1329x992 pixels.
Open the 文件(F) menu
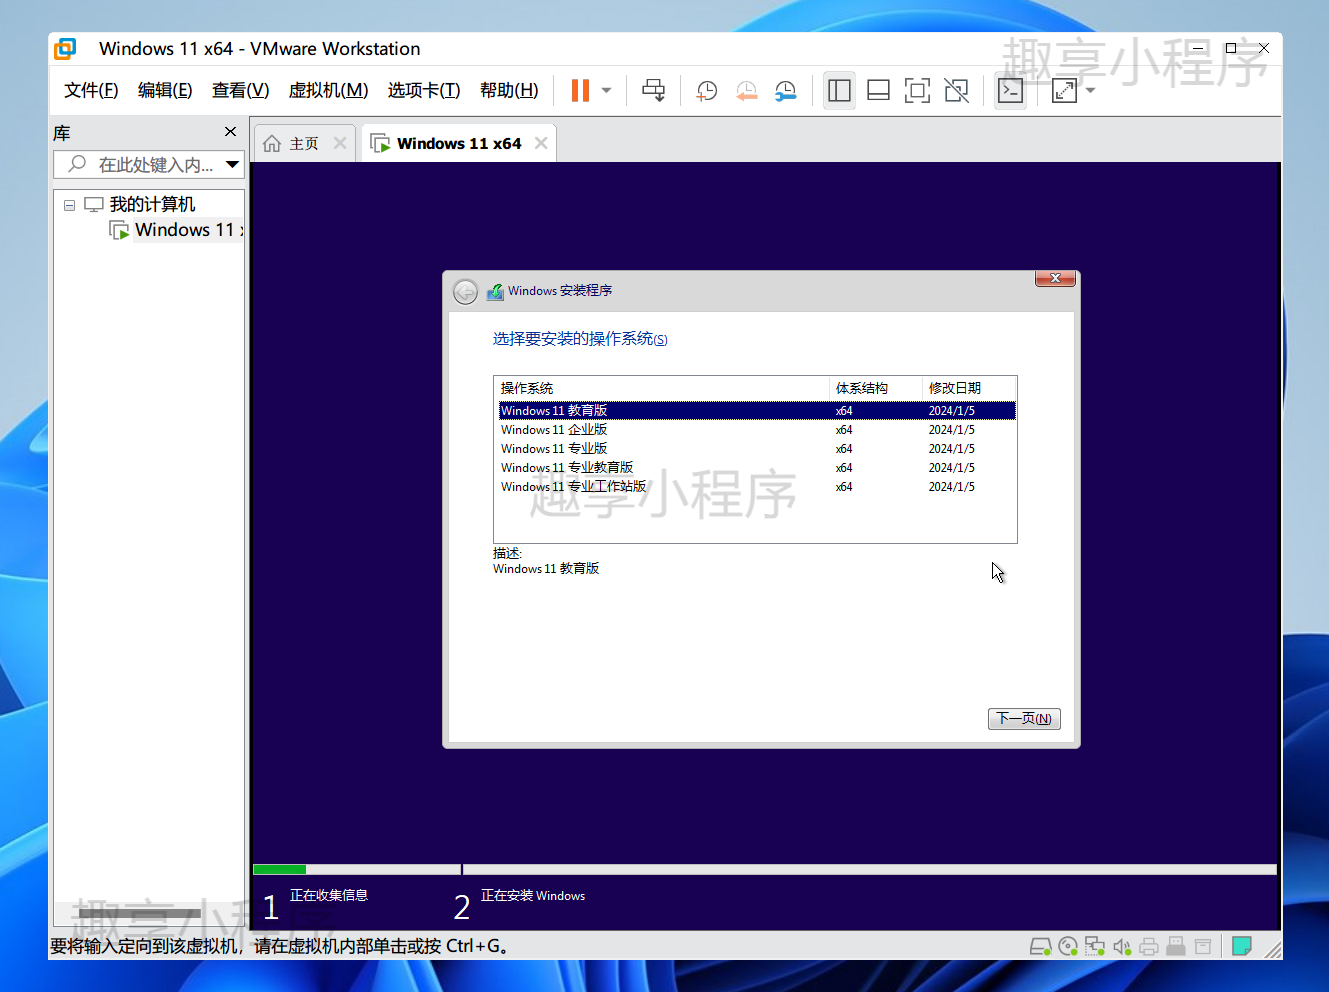91,91
